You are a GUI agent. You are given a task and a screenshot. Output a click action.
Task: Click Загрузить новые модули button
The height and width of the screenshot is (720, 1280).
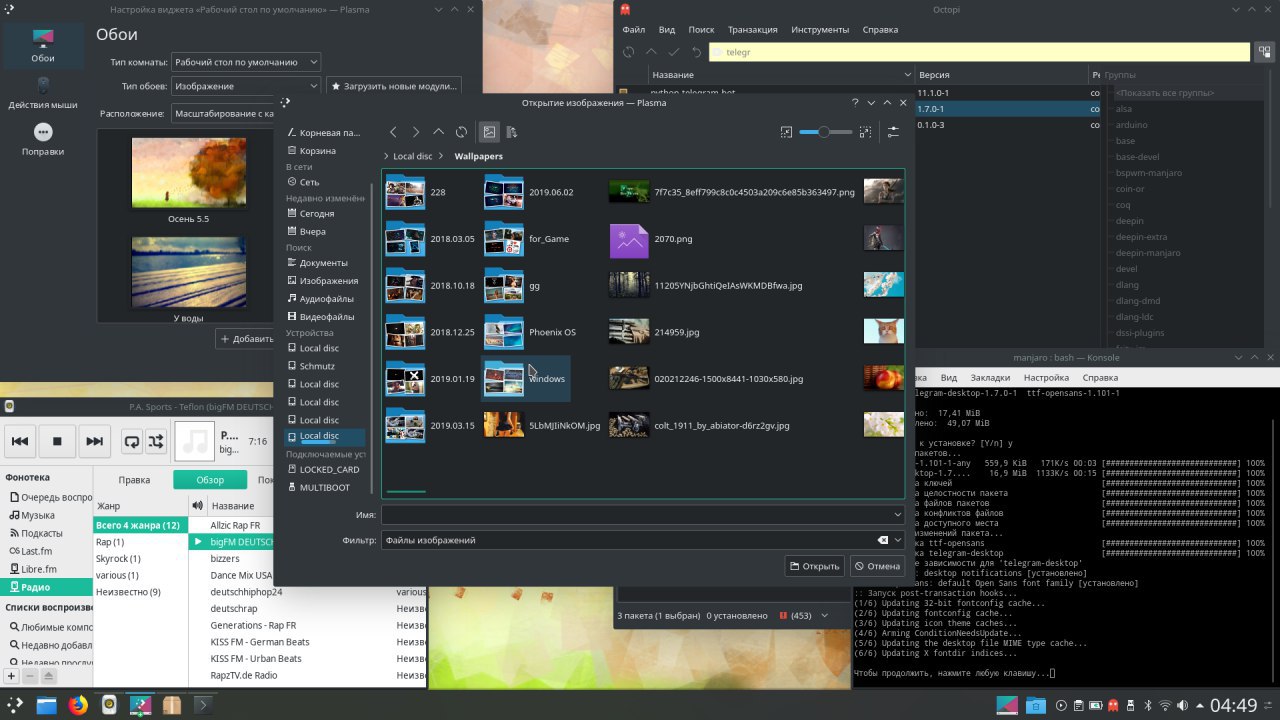click(394, 86)
